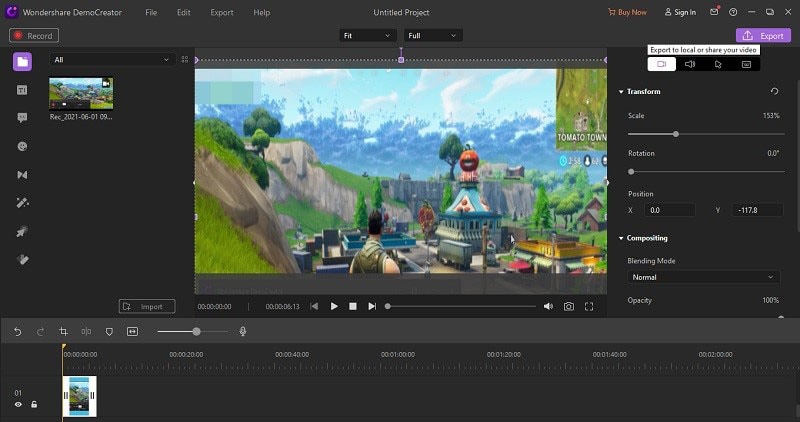This screenshot has width=800, height=422.
Task: Open the Edit menu
Action: coord(184,12)
